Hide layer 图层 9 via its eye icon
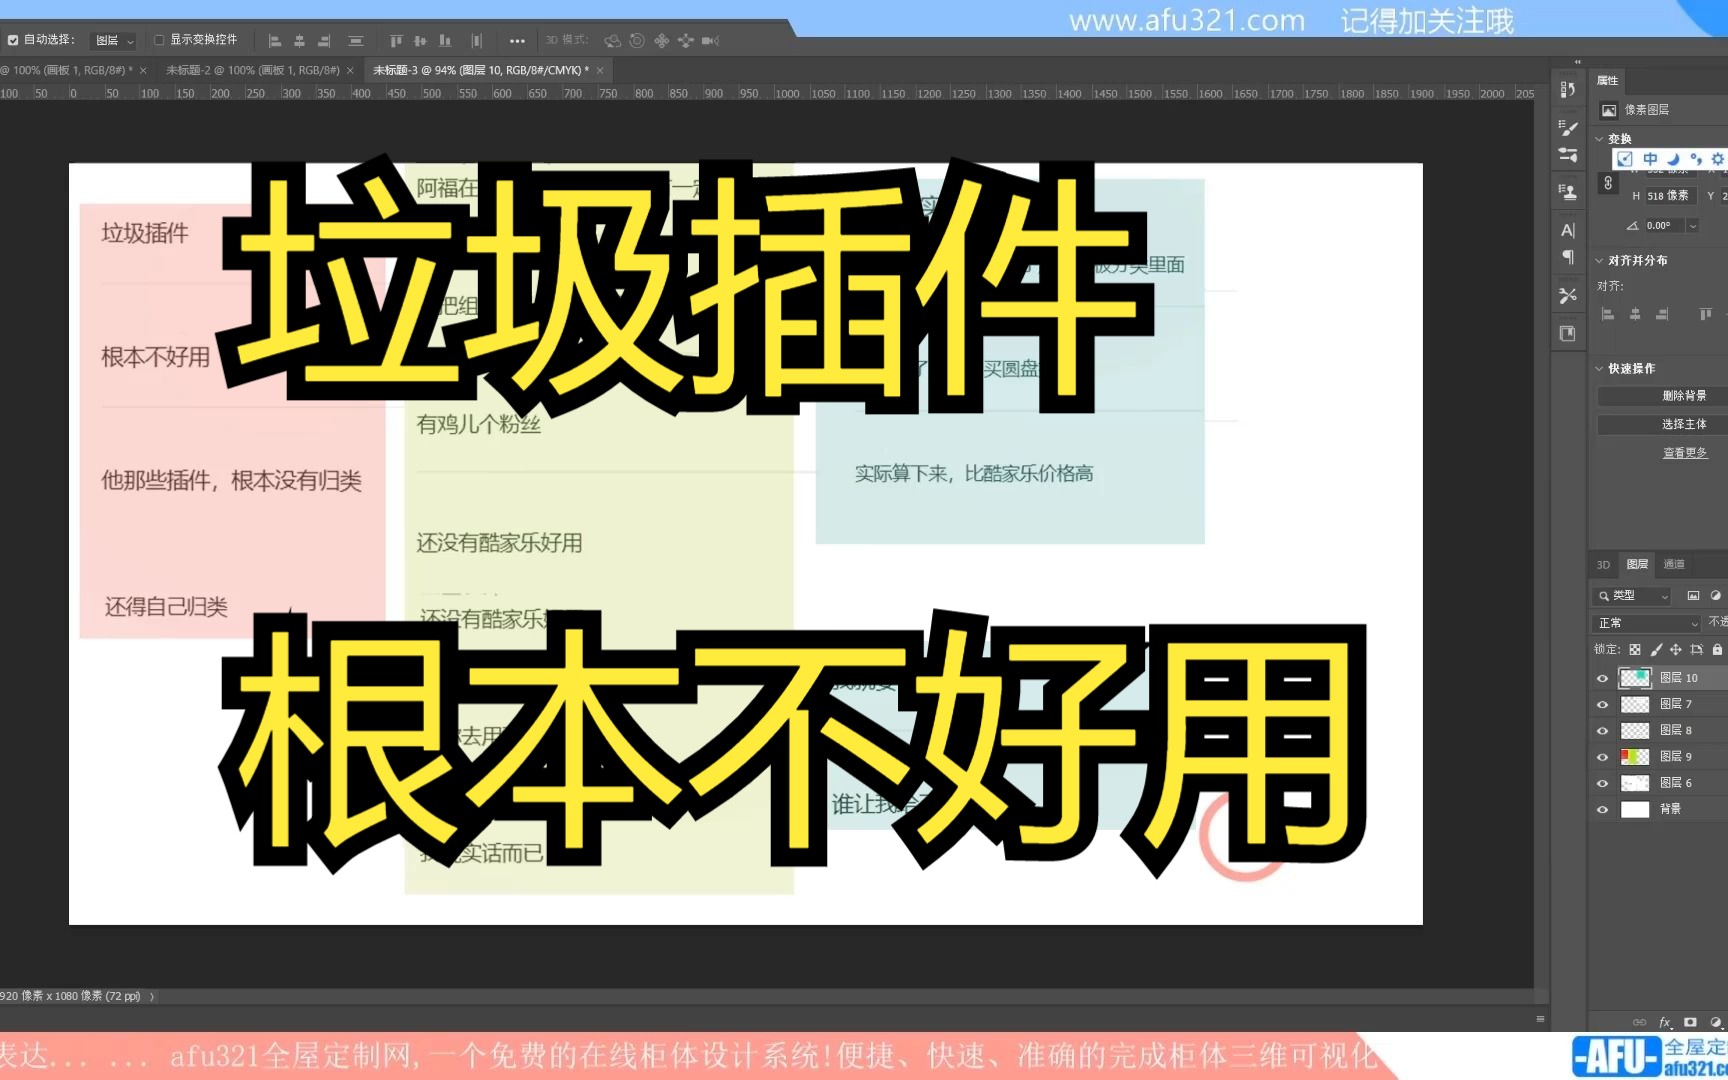1728x1080 pixels. [x=1602, y=758]
